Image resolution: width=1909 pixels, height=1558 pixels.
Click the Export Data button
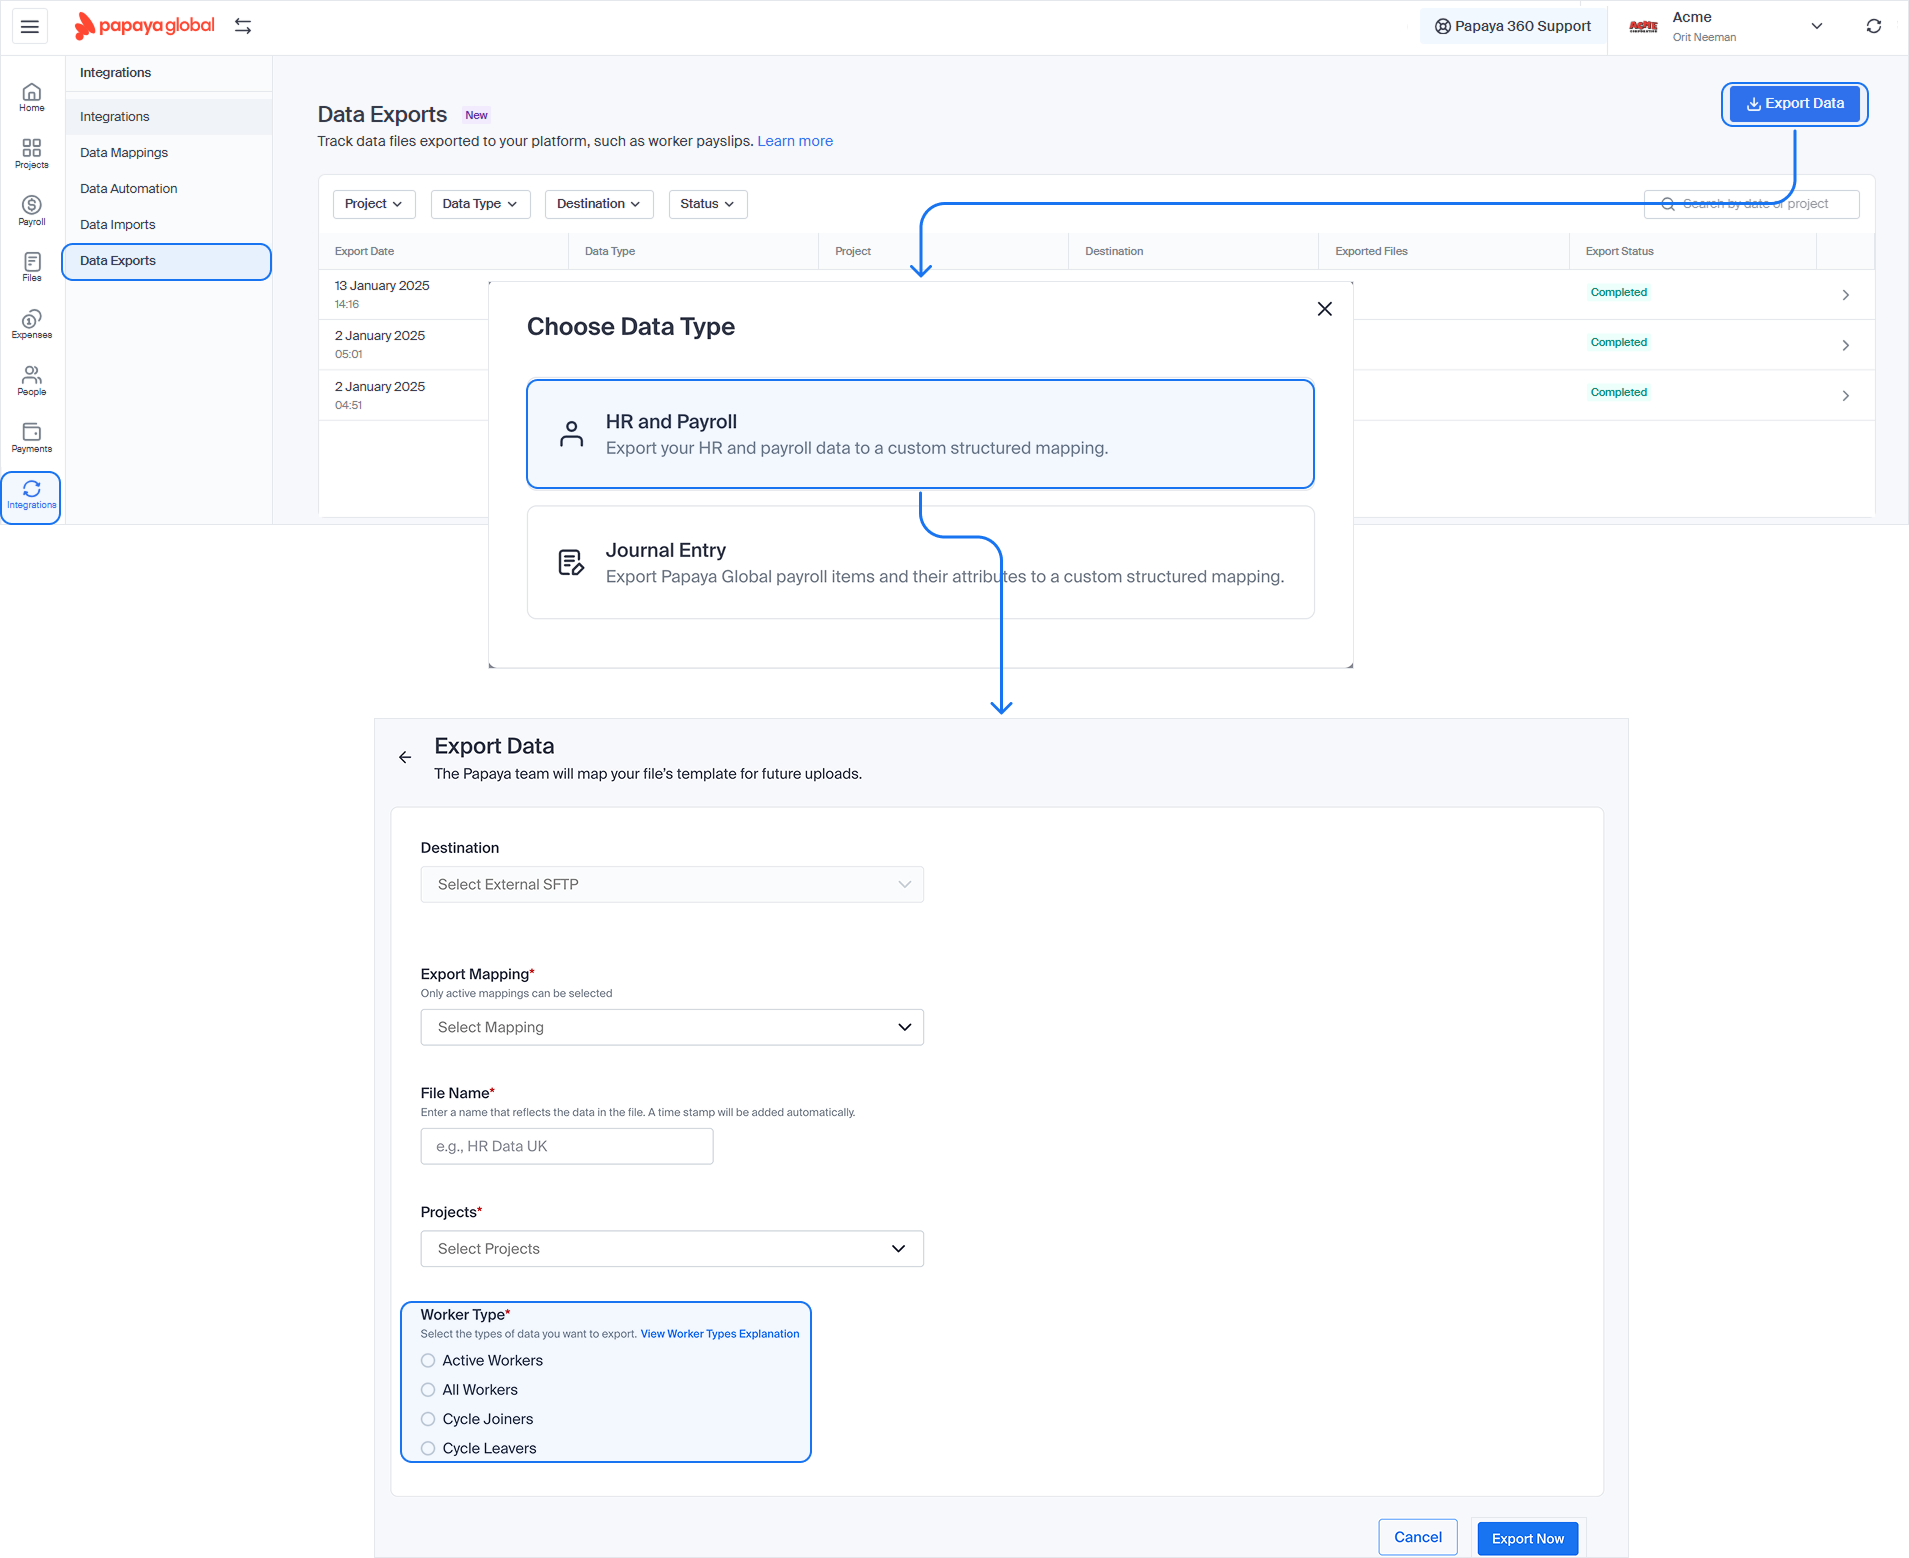click(x=1794, y=104)
